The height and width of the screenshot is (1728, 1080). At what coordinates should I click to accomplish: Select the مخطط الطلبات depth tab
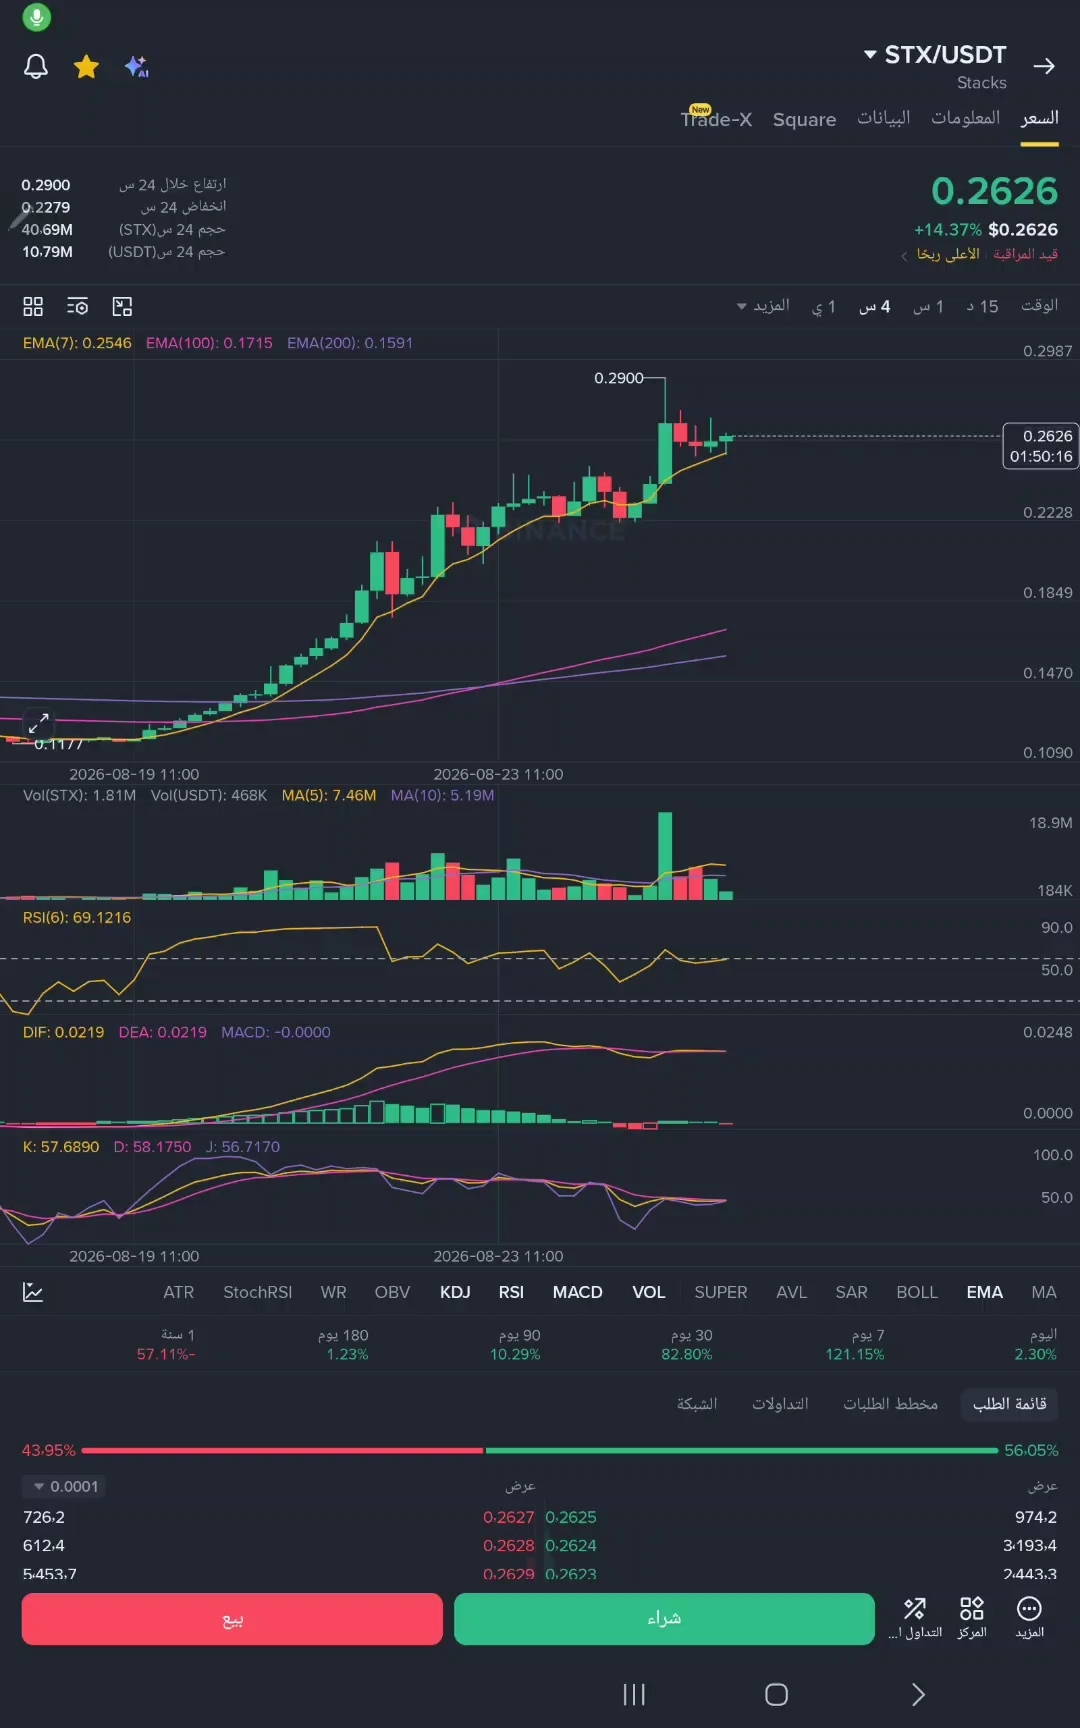pos(890,1404)
